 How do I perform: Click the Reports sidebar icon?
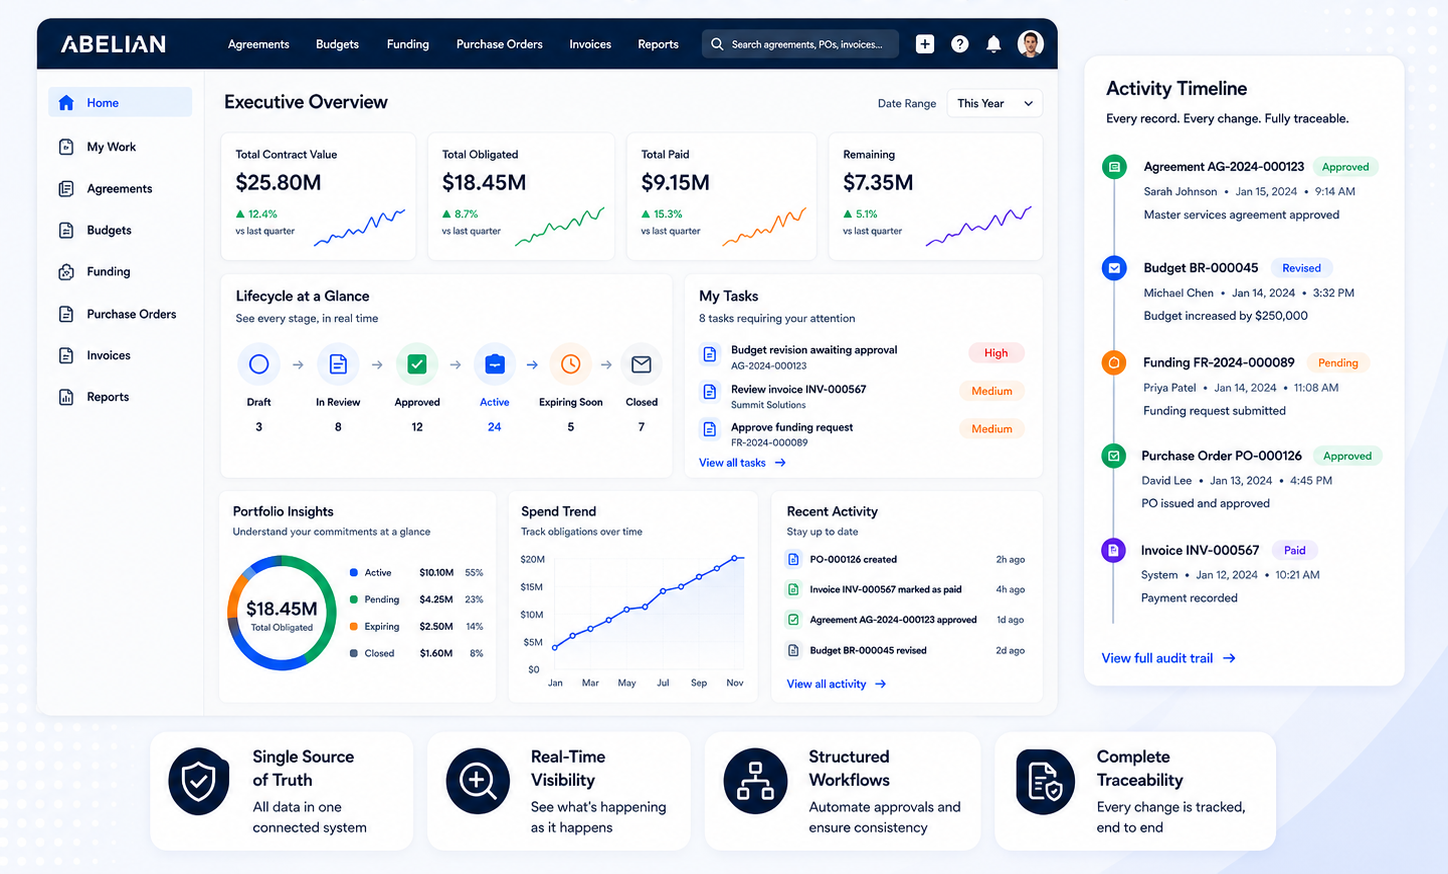click(x=66, y=397)
